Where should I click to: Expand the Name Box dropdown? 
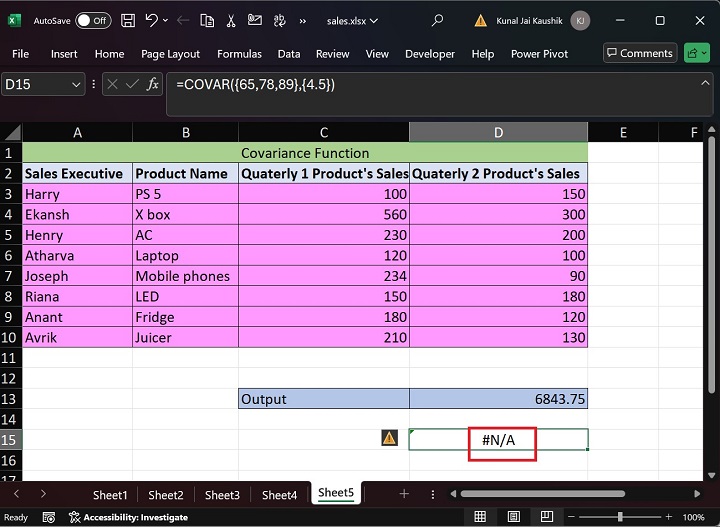click(x=76, y=85)
